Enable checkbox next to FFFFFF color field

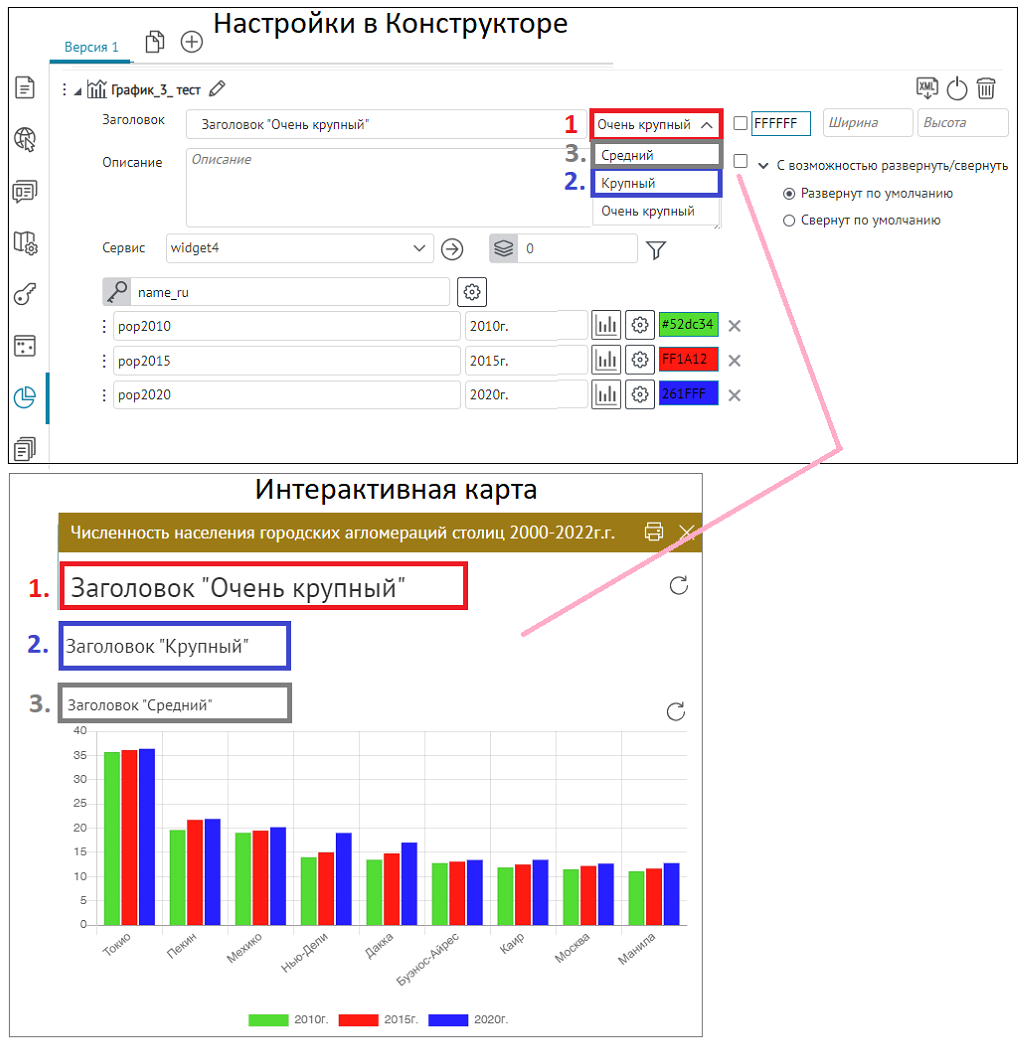740,123
